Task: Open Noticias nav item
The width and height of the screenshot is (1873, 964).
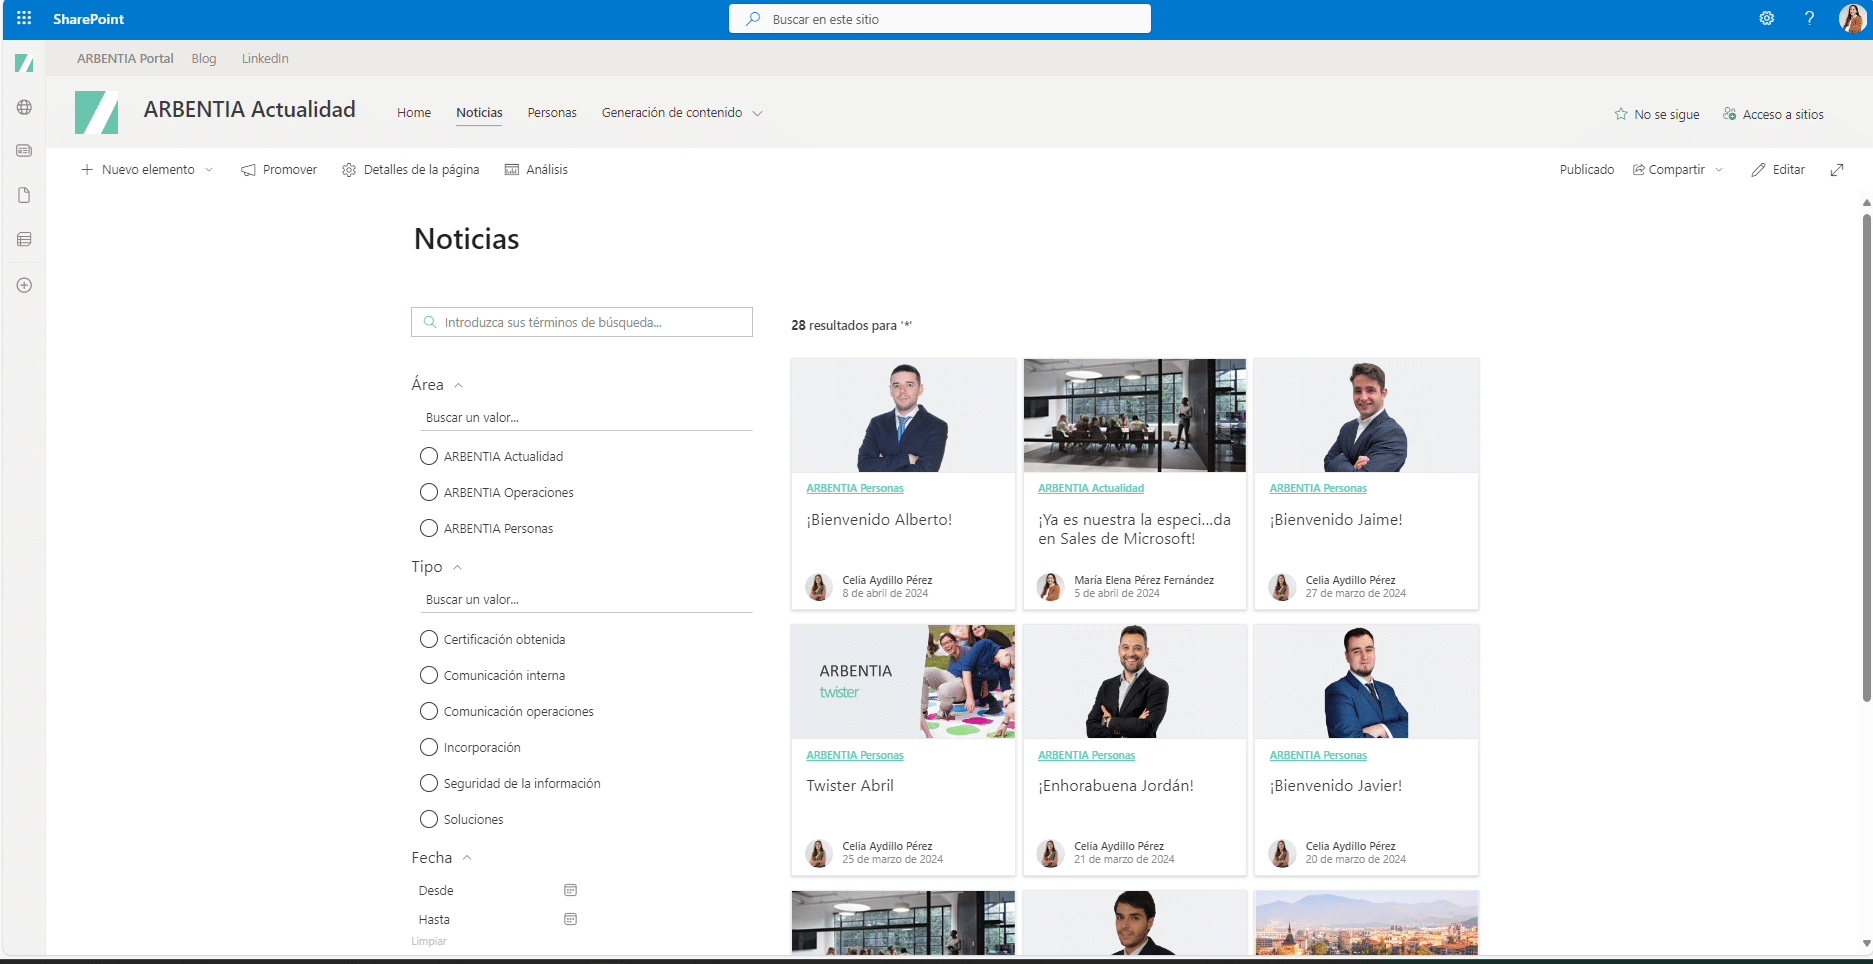Action: (x=479, y=113)
